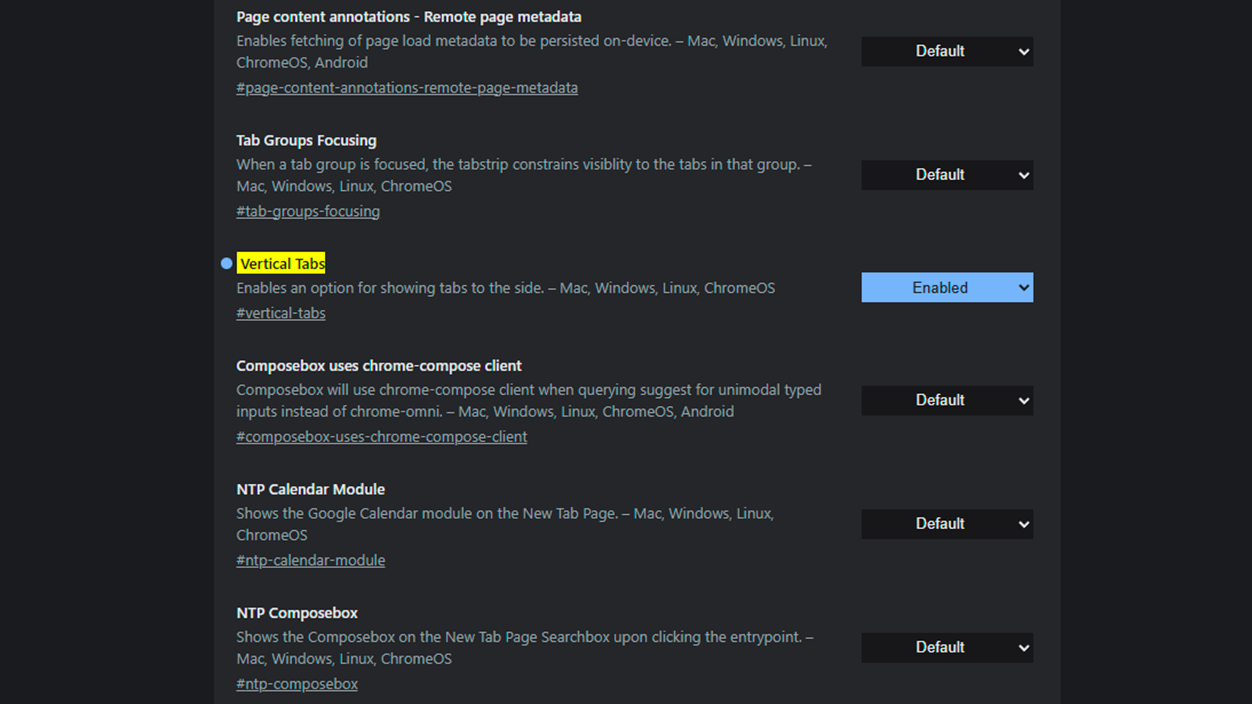
Task: Open the Page content annotations Default dropdown
Action: point(946,51)
